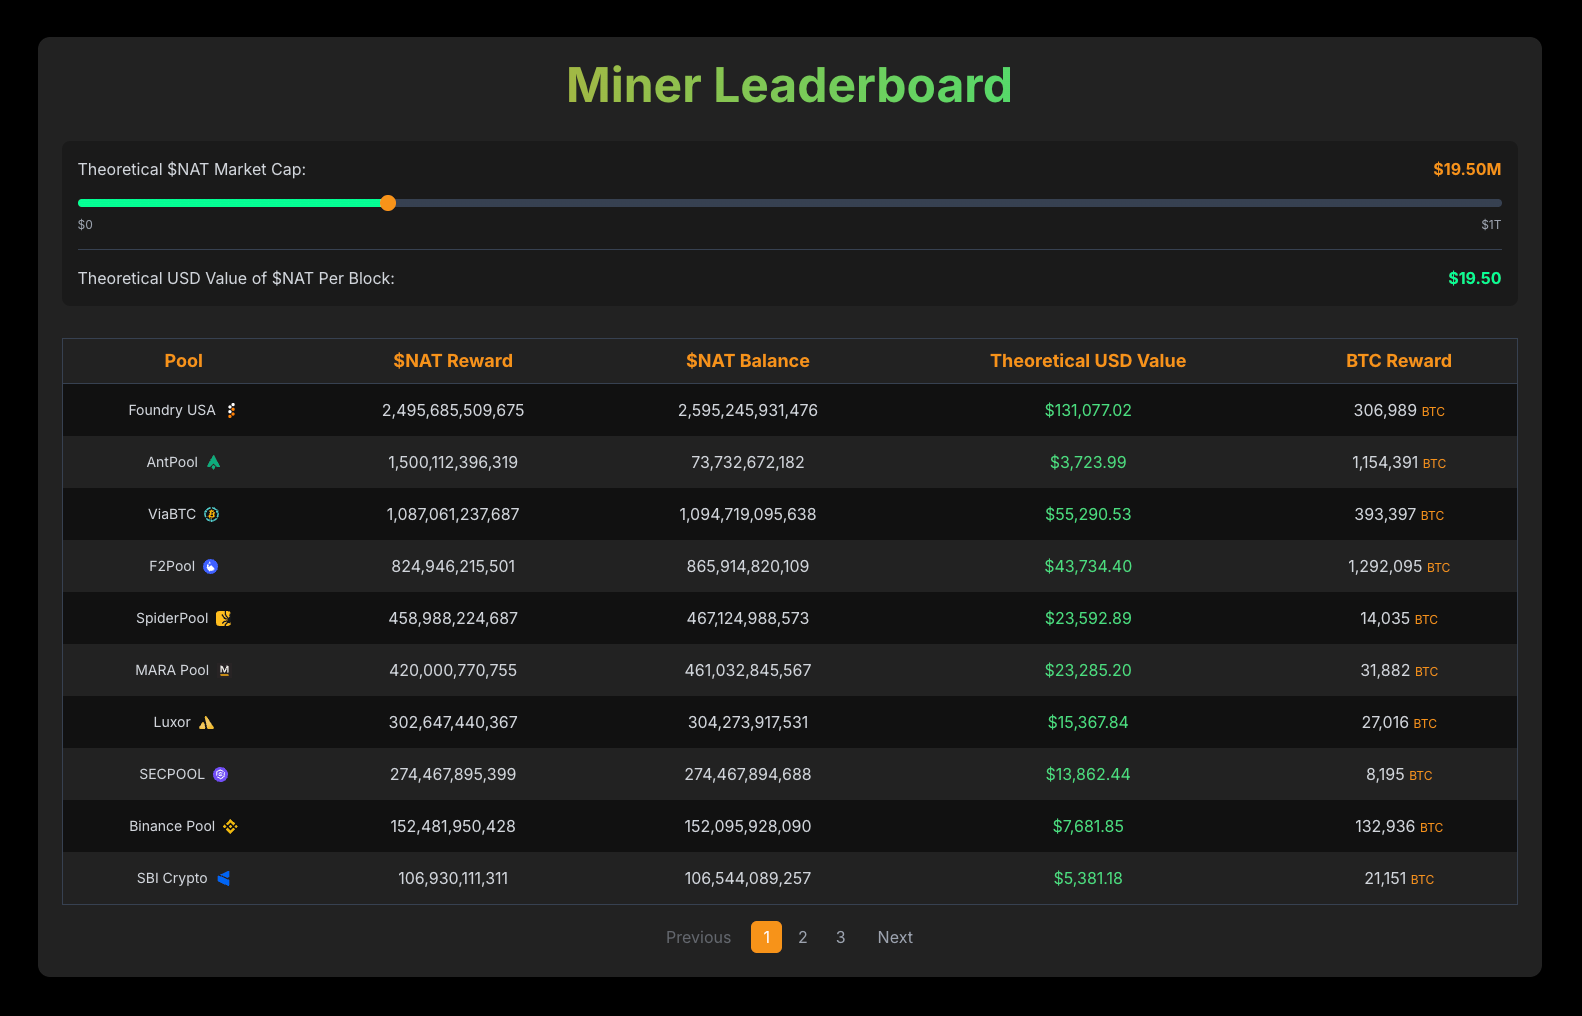Select current page 1 button

coord(766,937)
